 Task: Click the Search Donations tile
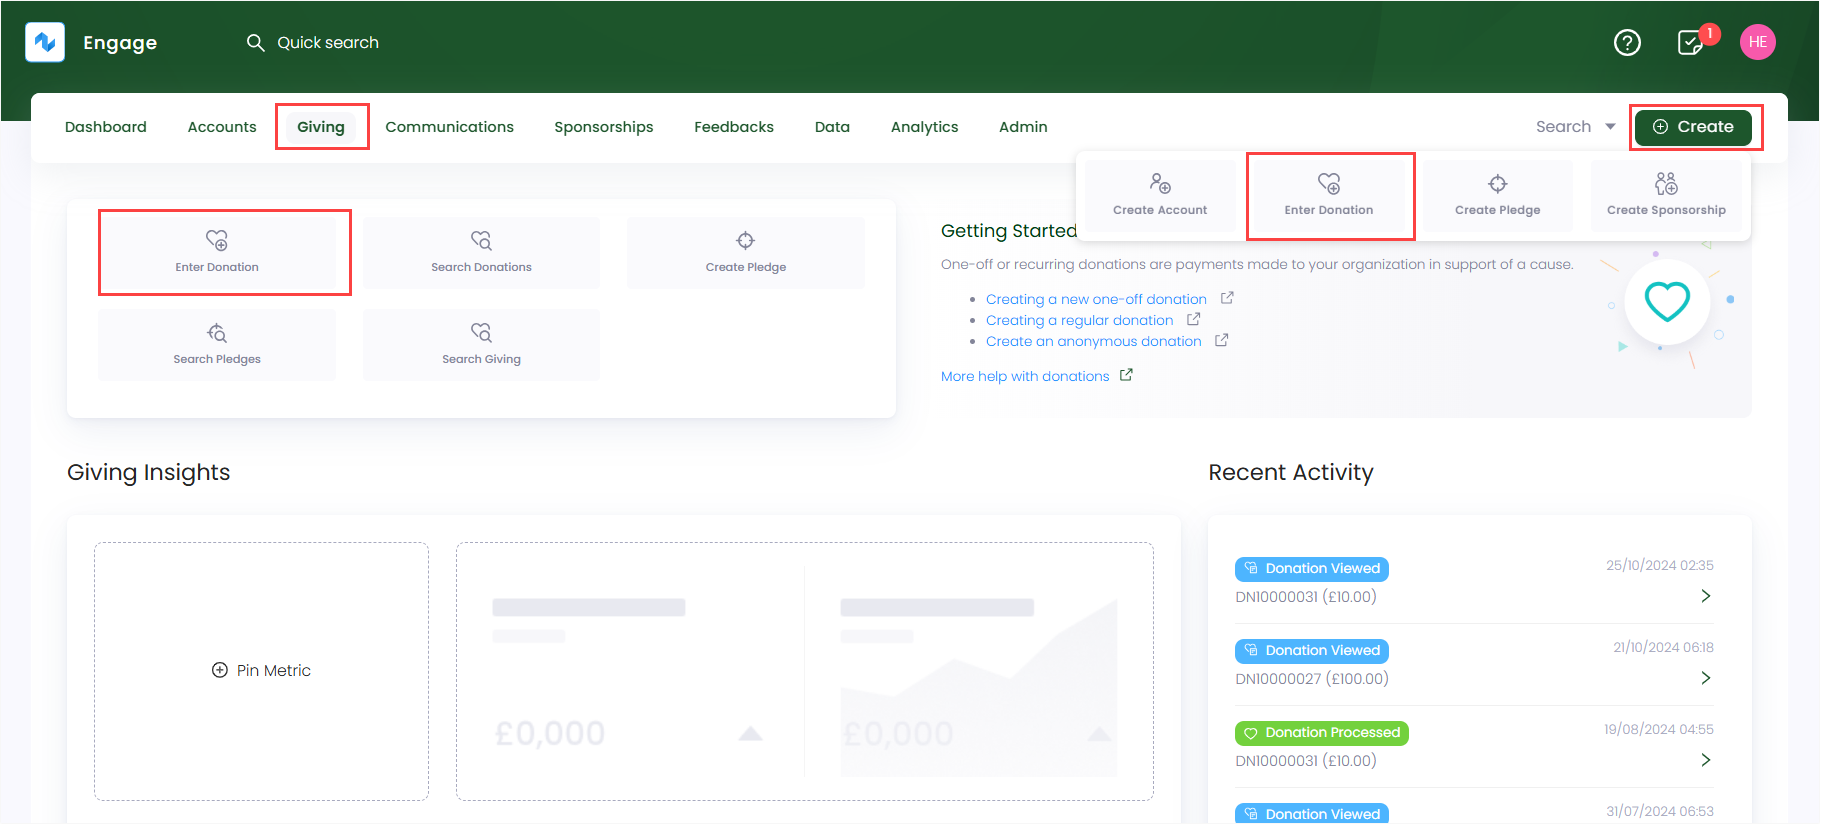pos(481,252)
